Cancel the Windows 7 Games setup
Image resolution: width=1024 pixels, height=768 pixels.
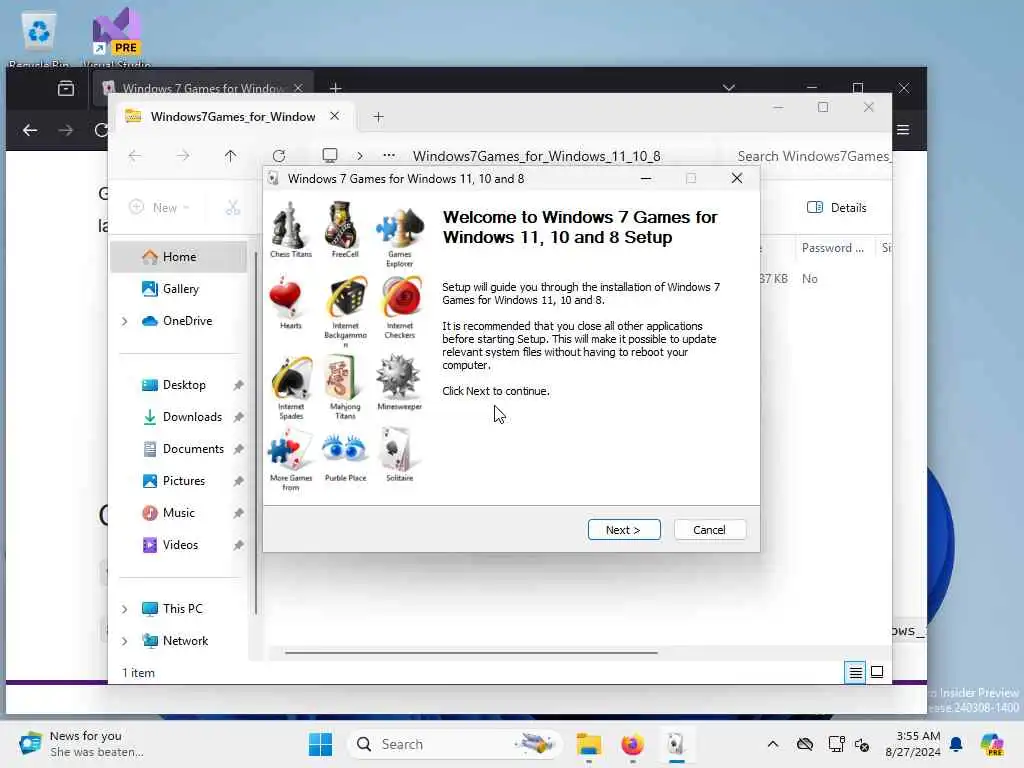coord(709,530)
